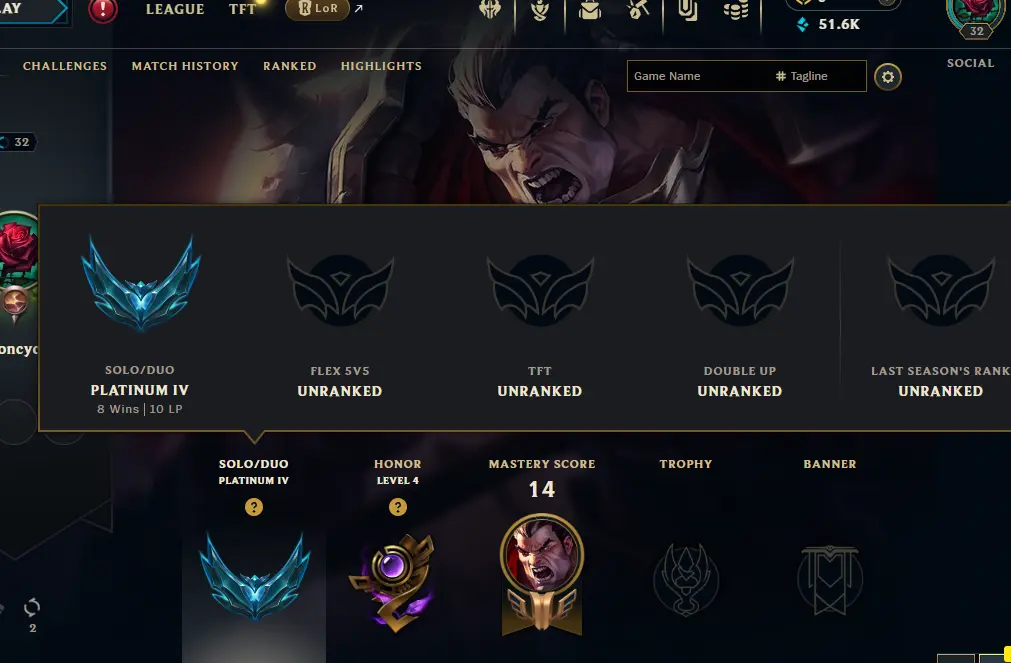Open the Hextech Crafting hammer icon
Viewport: 1011px width, 663px height.
638,10
